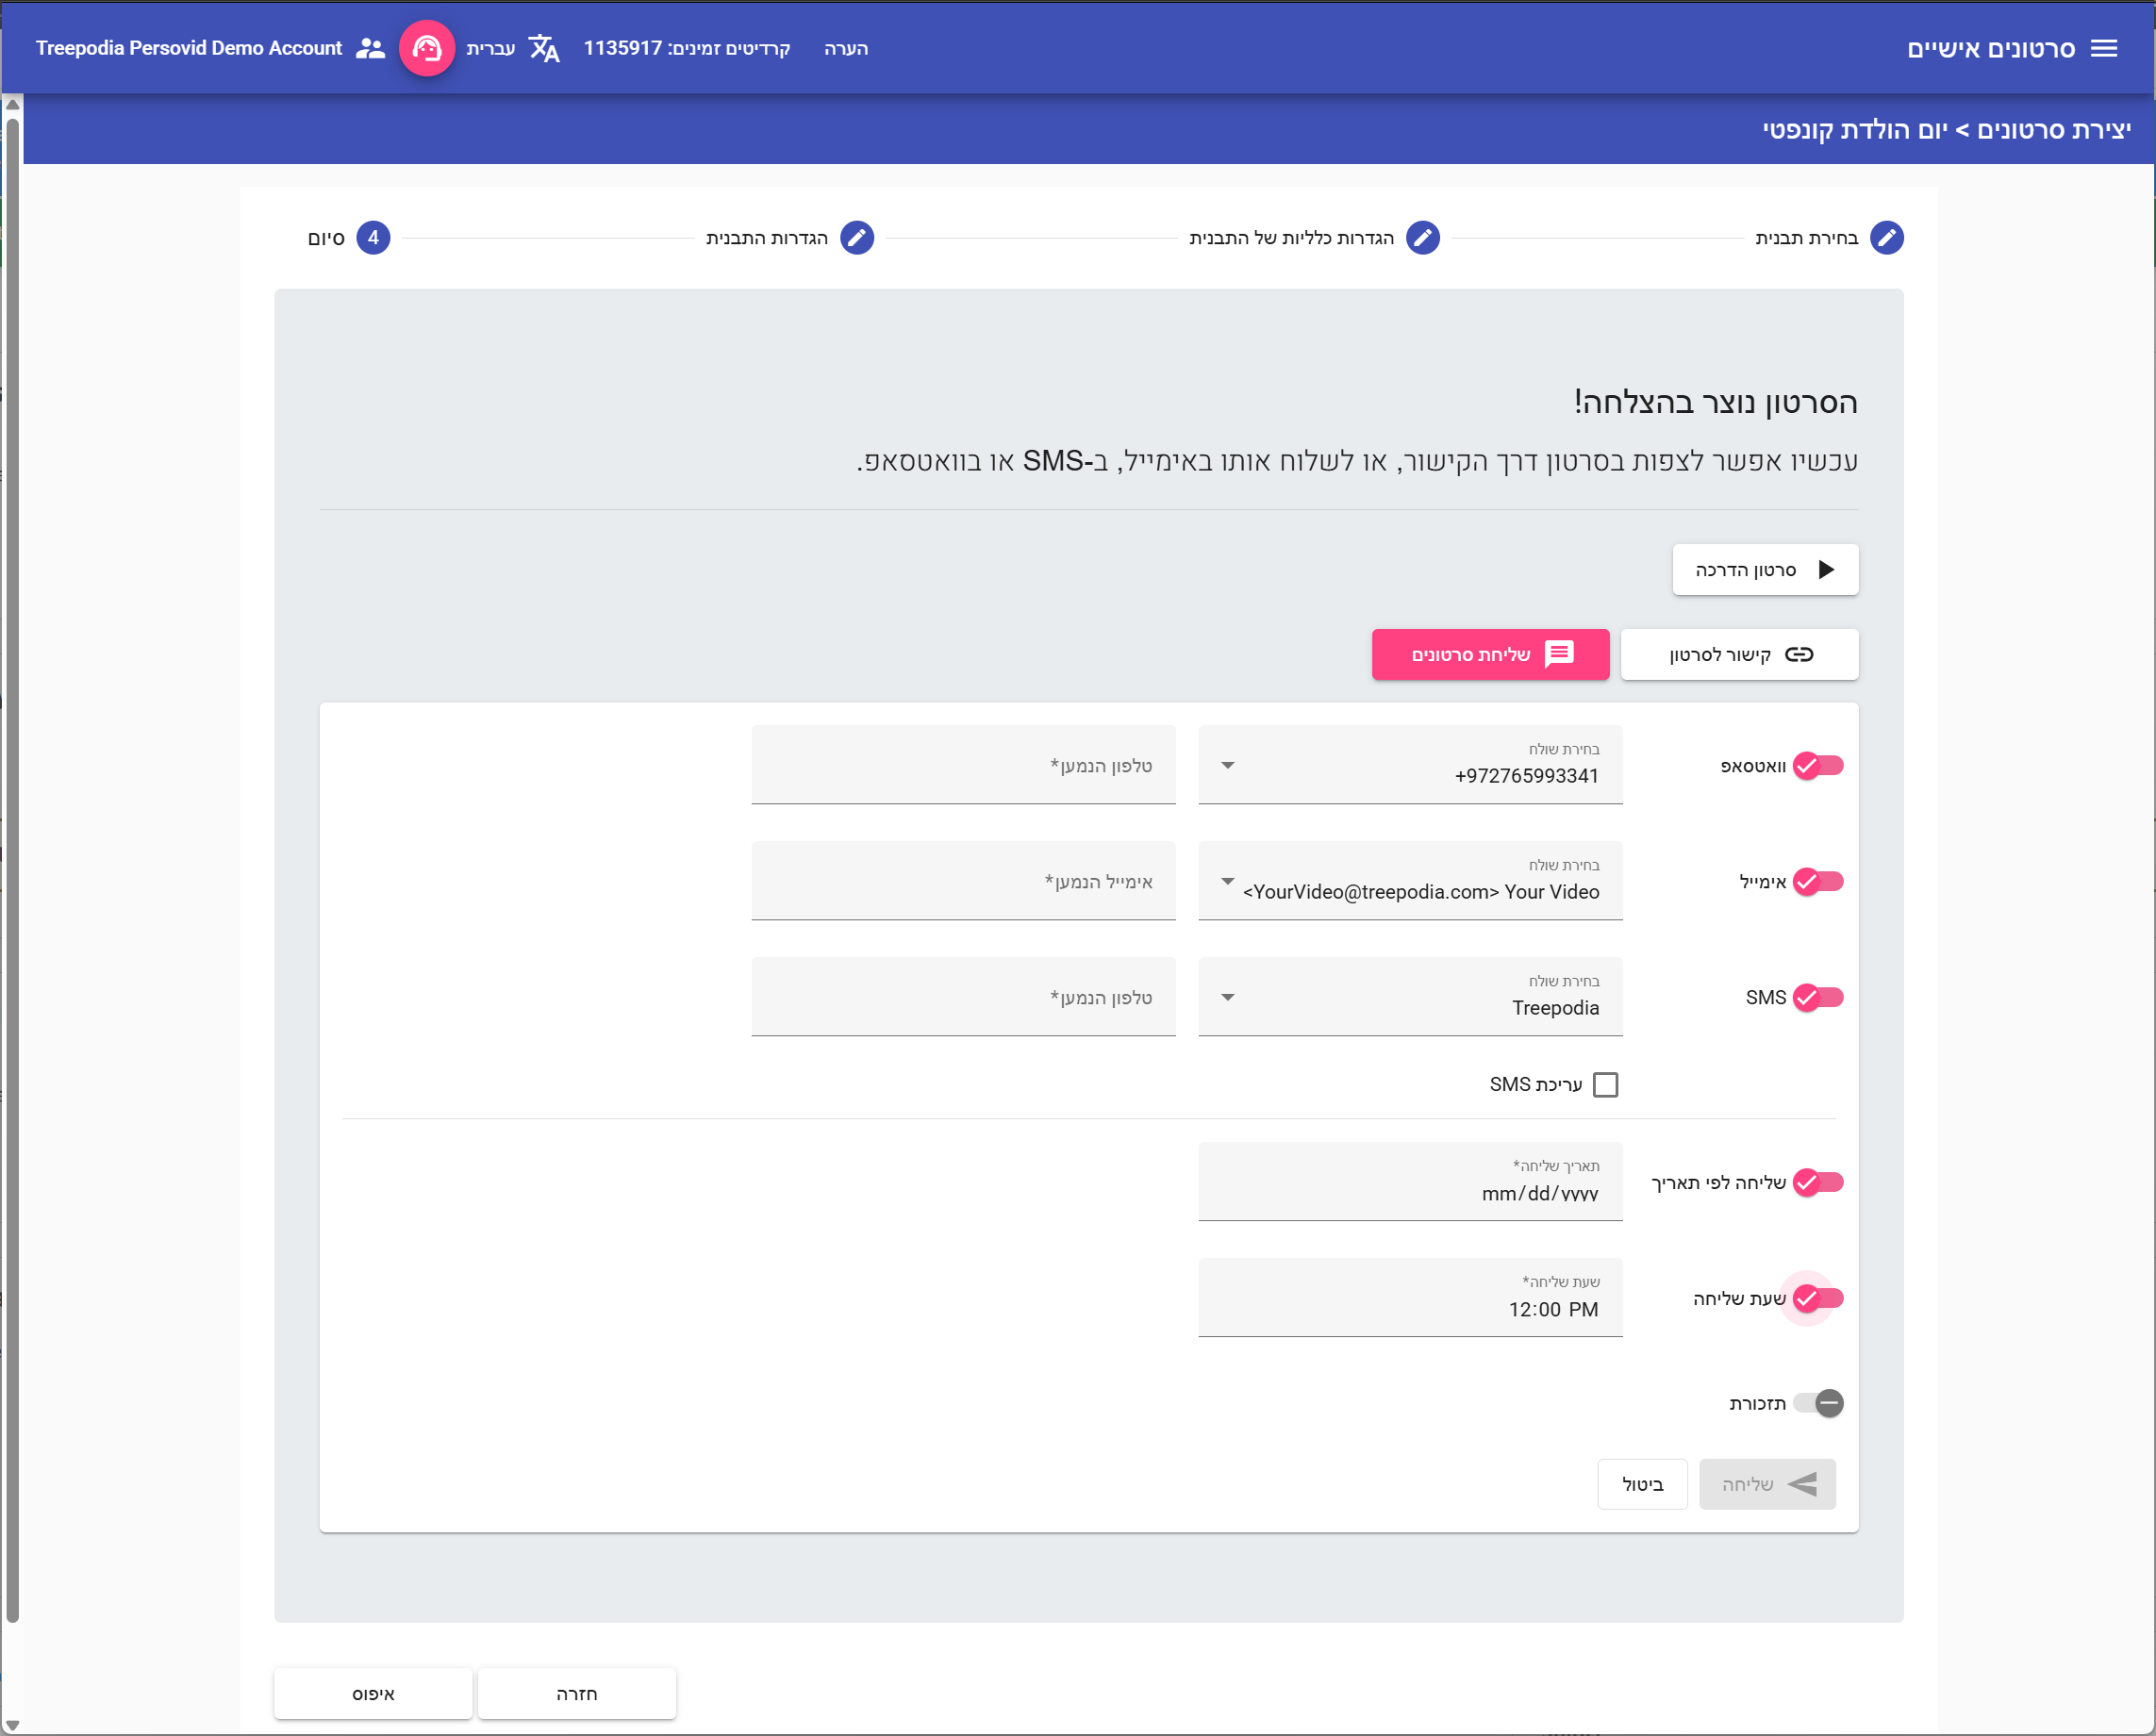Click the translate language icon
This screenshot has height=1736, width=2156.
click(x=544, y=48)
